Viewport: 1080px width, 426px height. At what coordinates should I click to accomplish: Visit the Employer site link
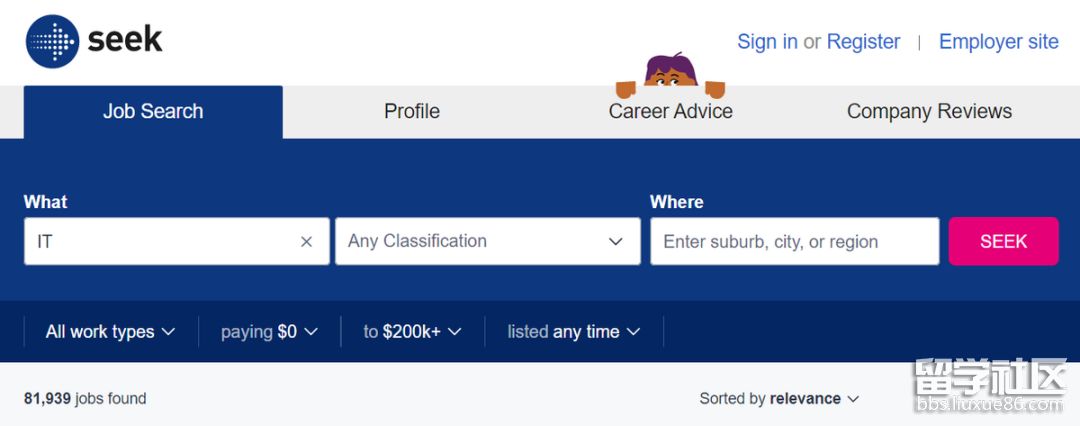click(998, 42)
